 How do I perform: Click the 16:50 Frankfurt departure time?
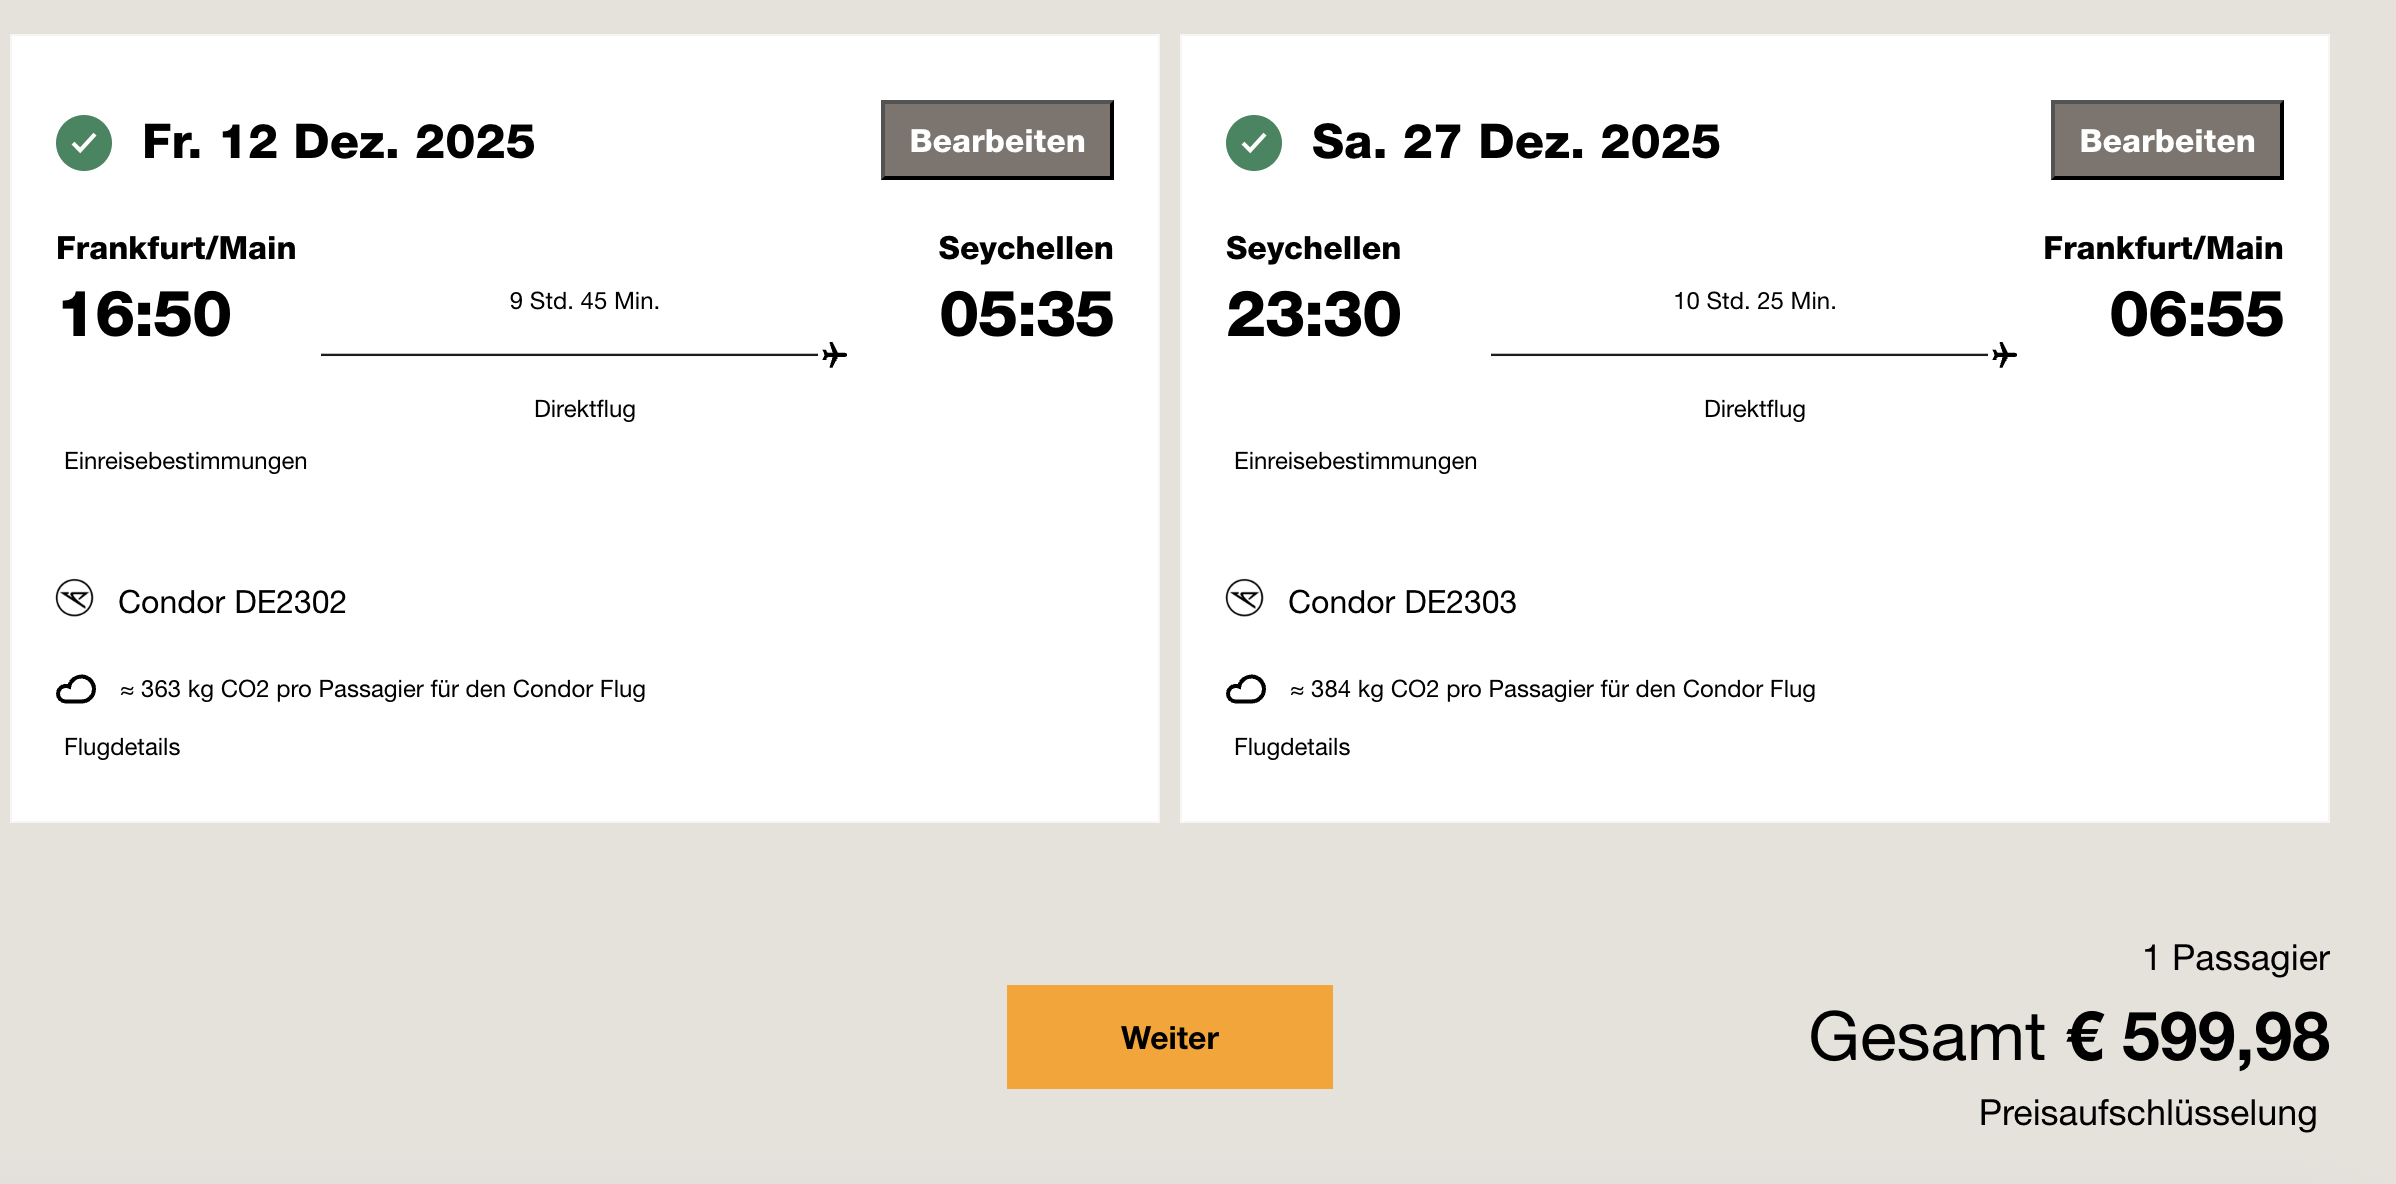coord(146,314)
